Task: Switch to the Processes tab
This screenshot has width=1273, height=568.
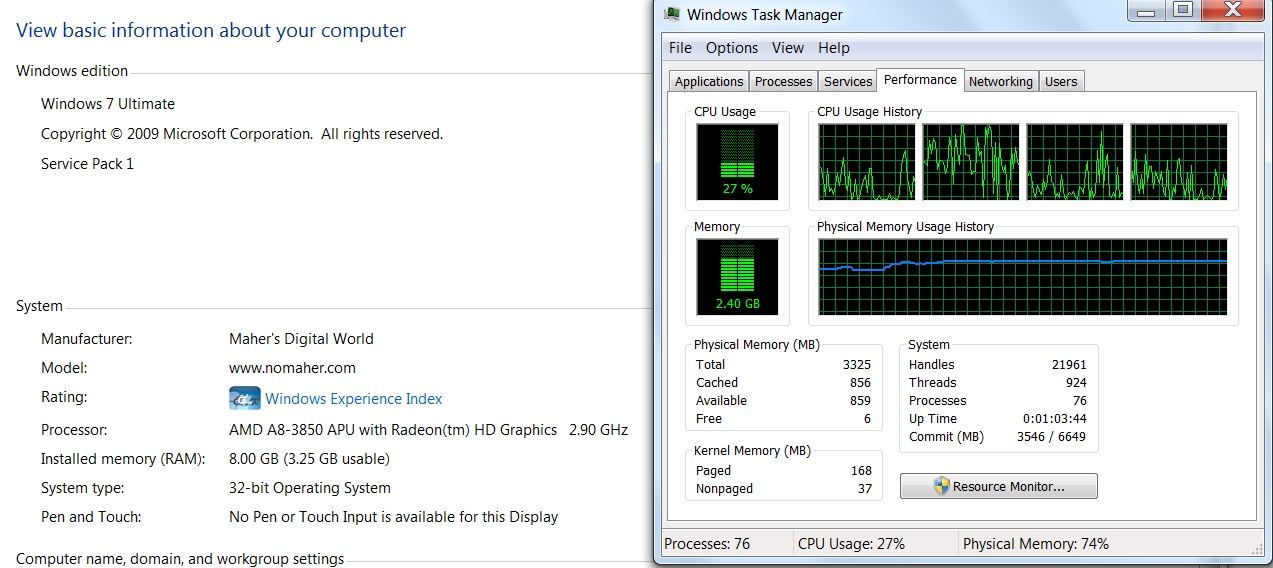Action: pos(783,82)
